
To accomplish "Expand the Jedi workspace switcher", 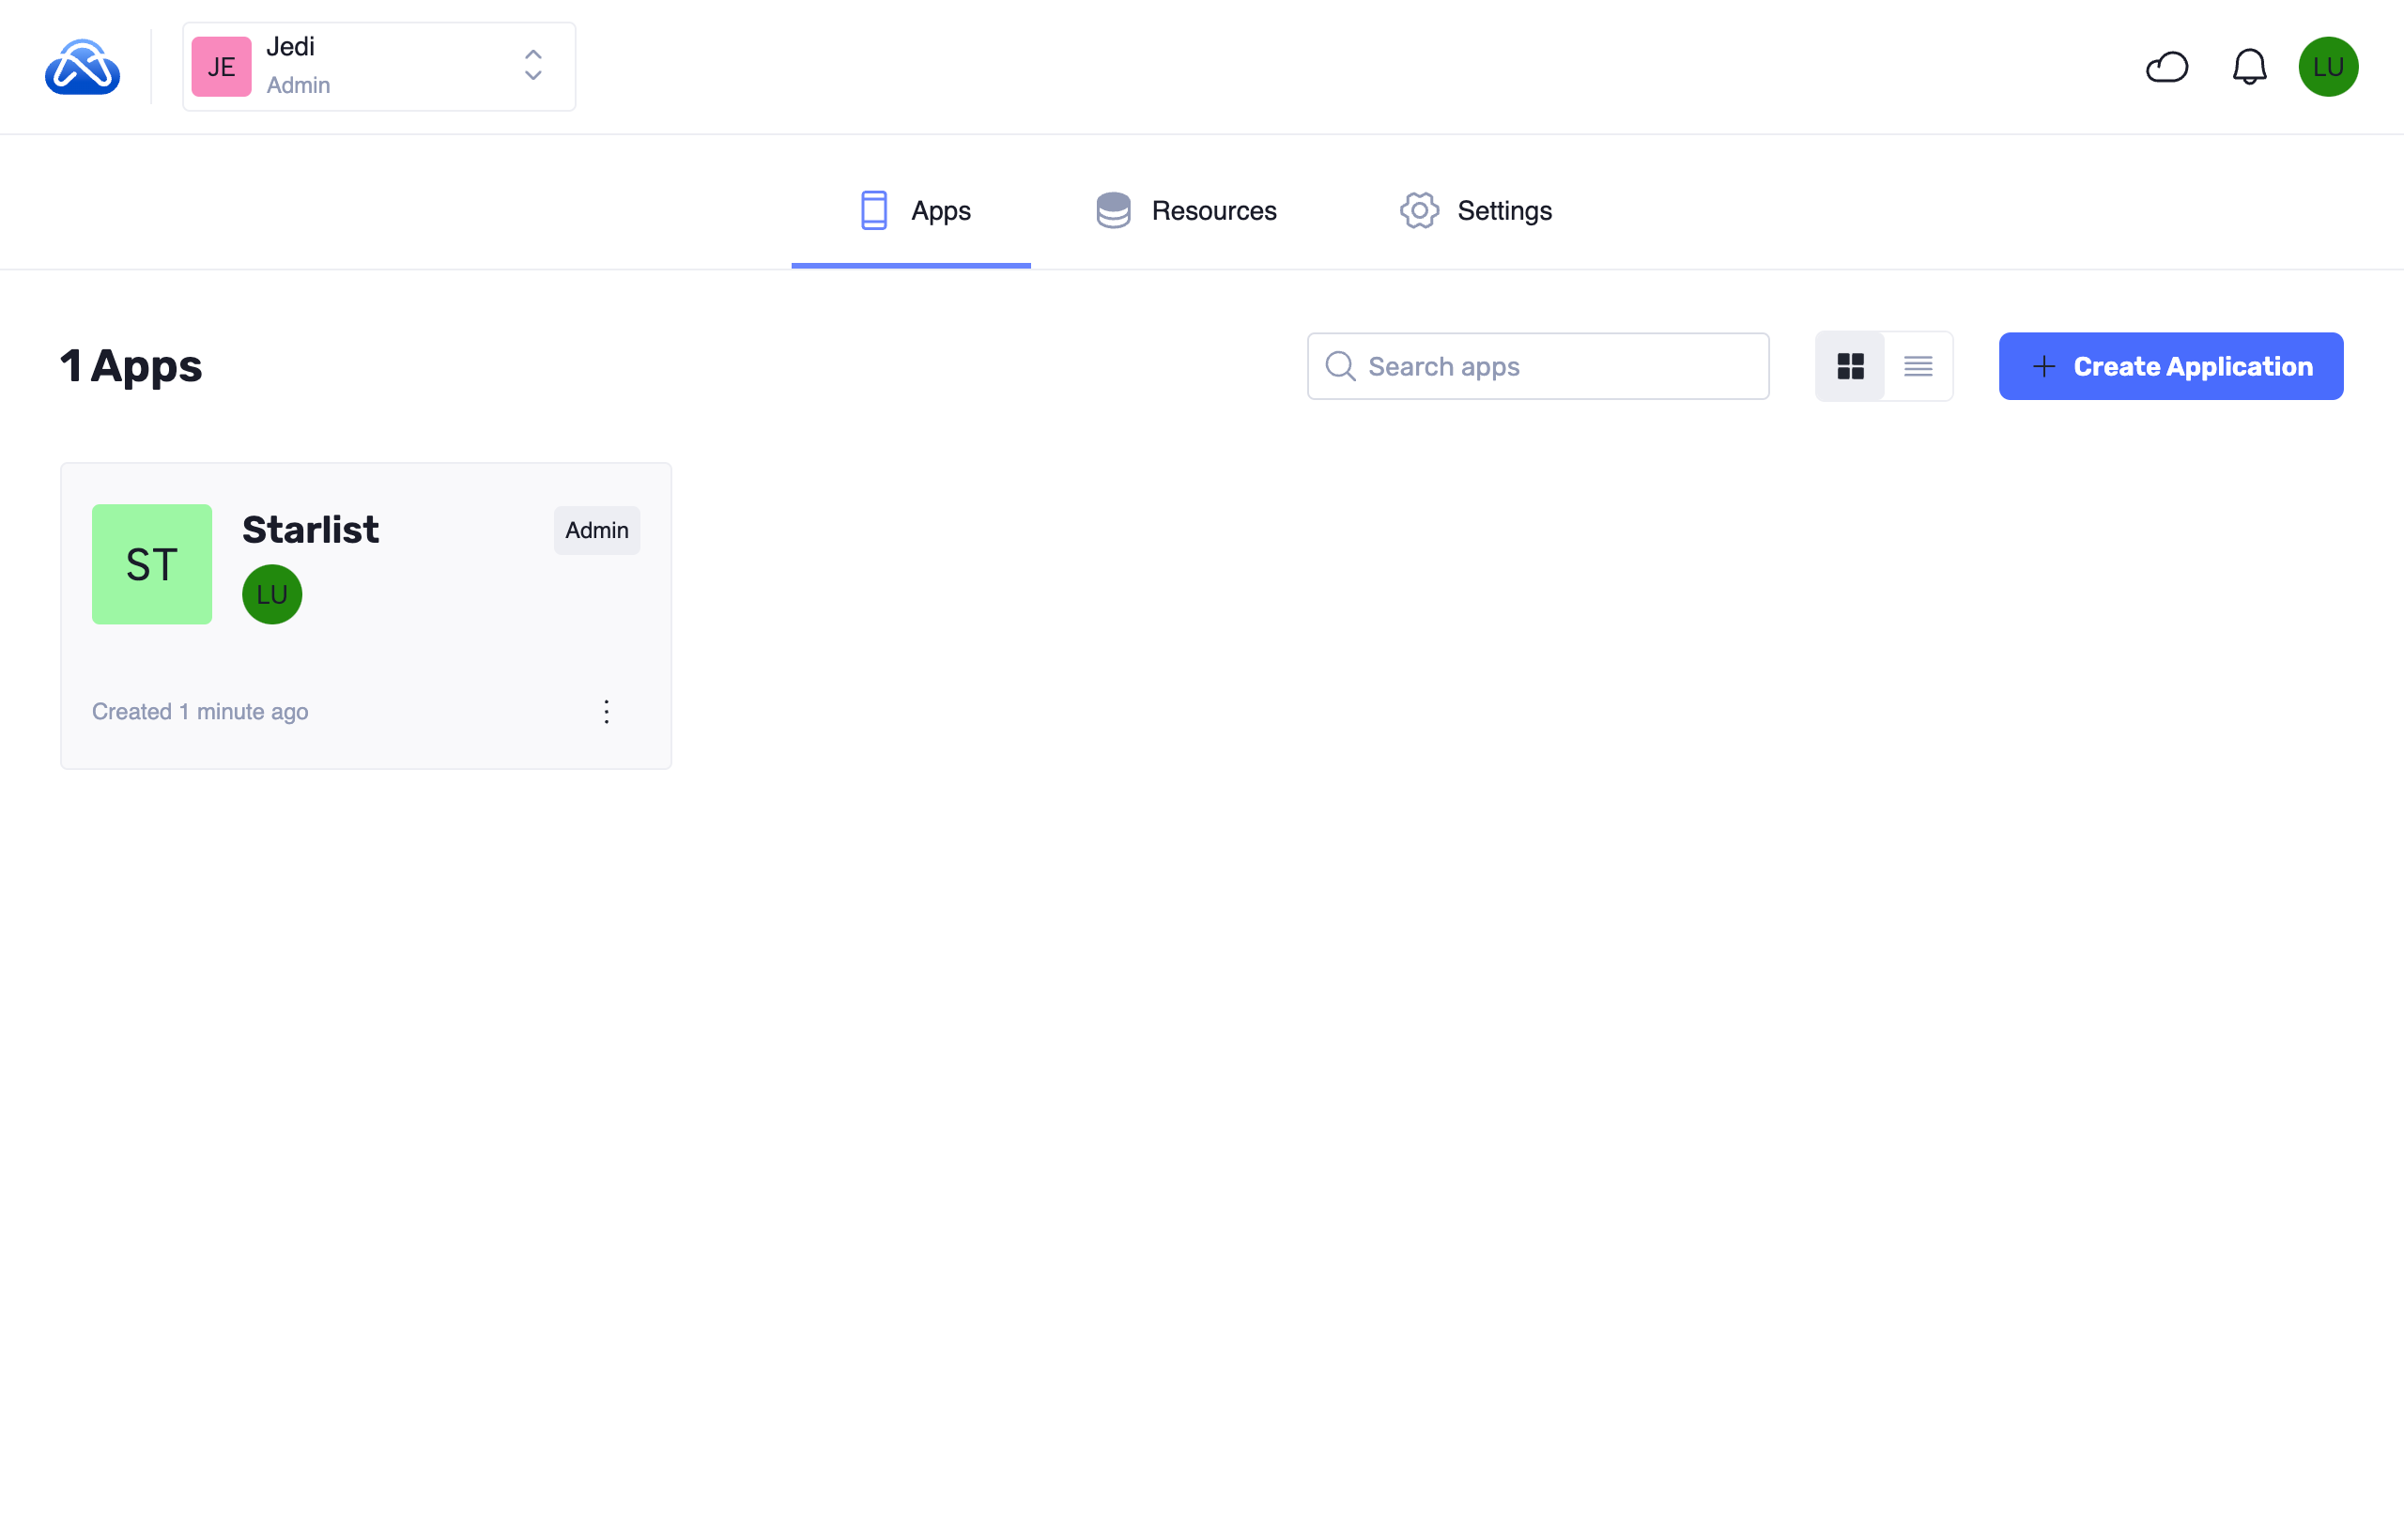I will coord(378,67).
